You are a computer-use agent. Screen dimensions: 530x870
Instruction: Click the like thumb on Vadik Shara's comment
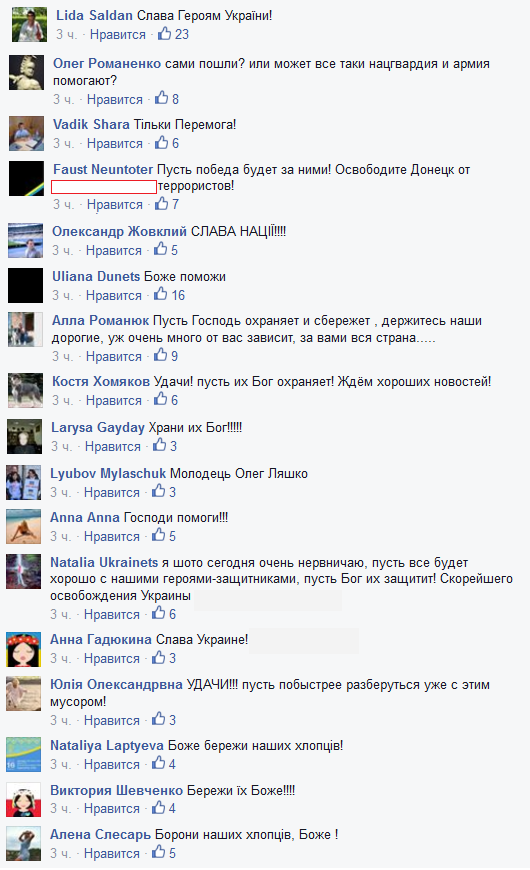click(161, 143)
